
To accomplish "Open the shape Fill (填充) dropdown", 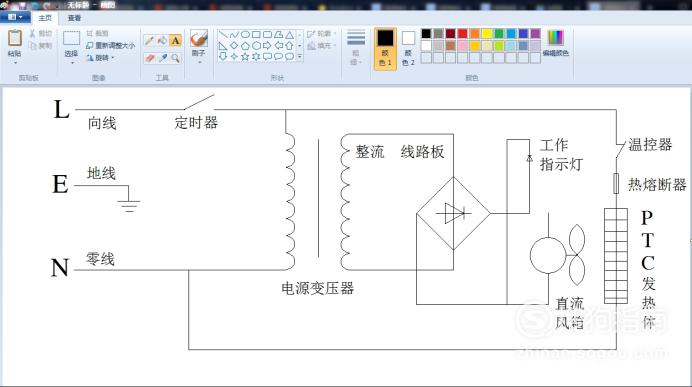I will [x=322, y=45].
